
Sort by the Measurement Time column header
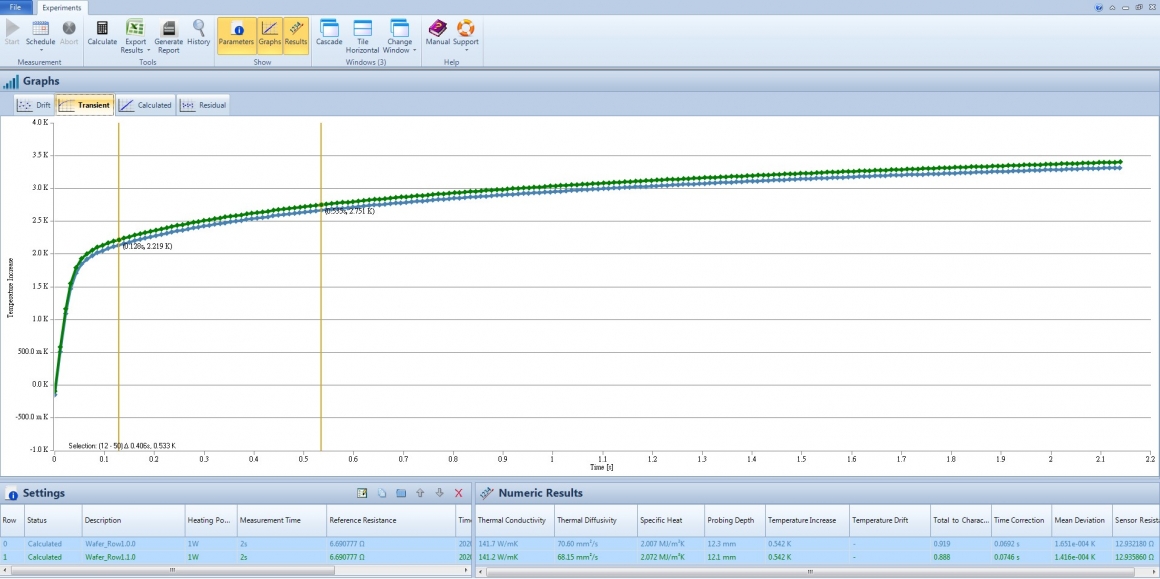click(282, 521)
